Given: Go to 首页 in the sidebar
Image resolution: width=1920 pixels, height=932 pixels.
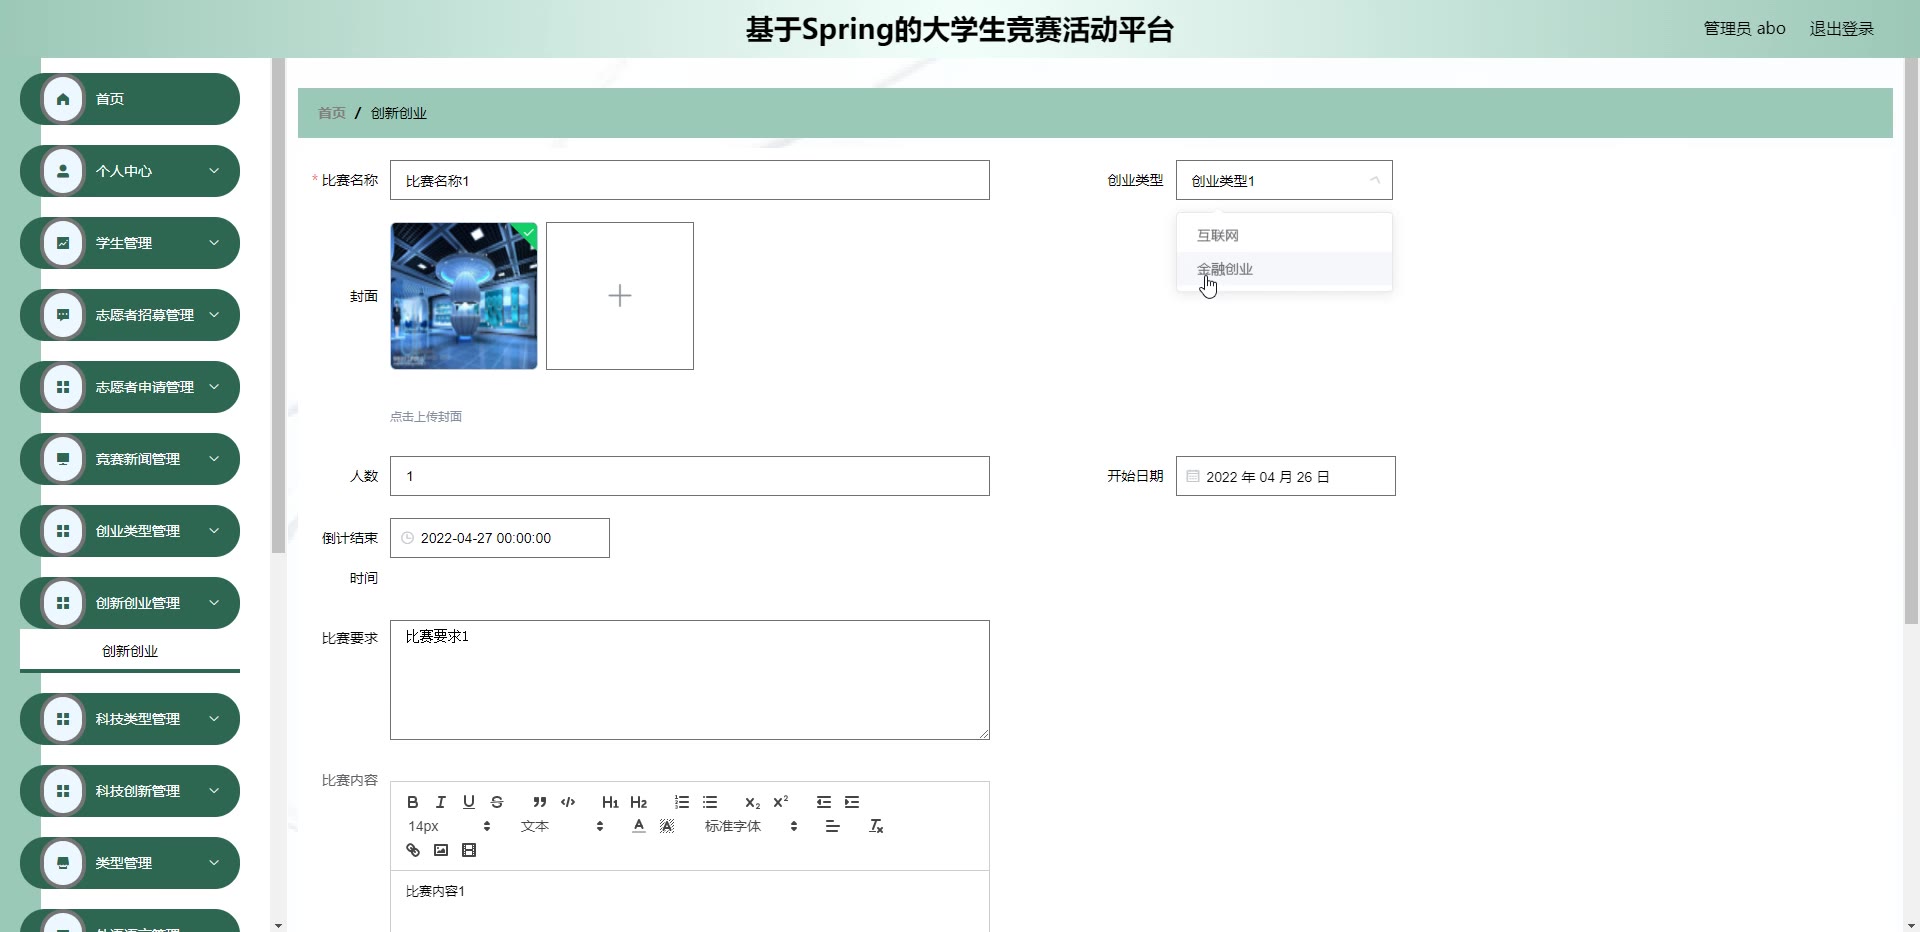Looking at the screenshot, I should point(130,99).
